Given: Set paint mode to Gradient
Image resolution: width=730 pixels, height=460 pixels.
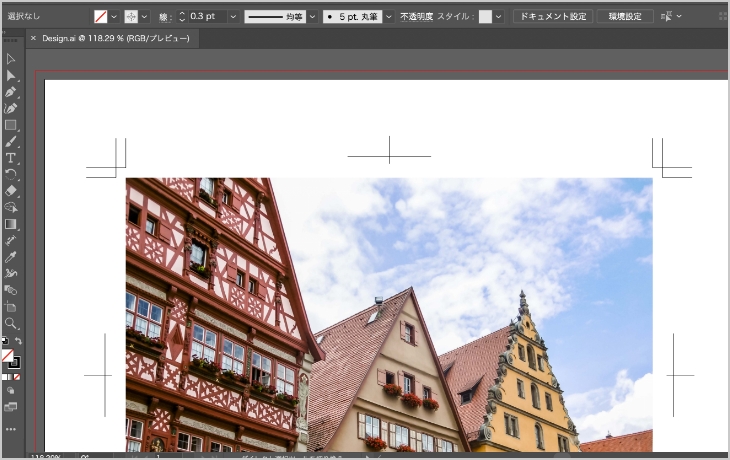Looking at the screenshot, I should point(11,377).
